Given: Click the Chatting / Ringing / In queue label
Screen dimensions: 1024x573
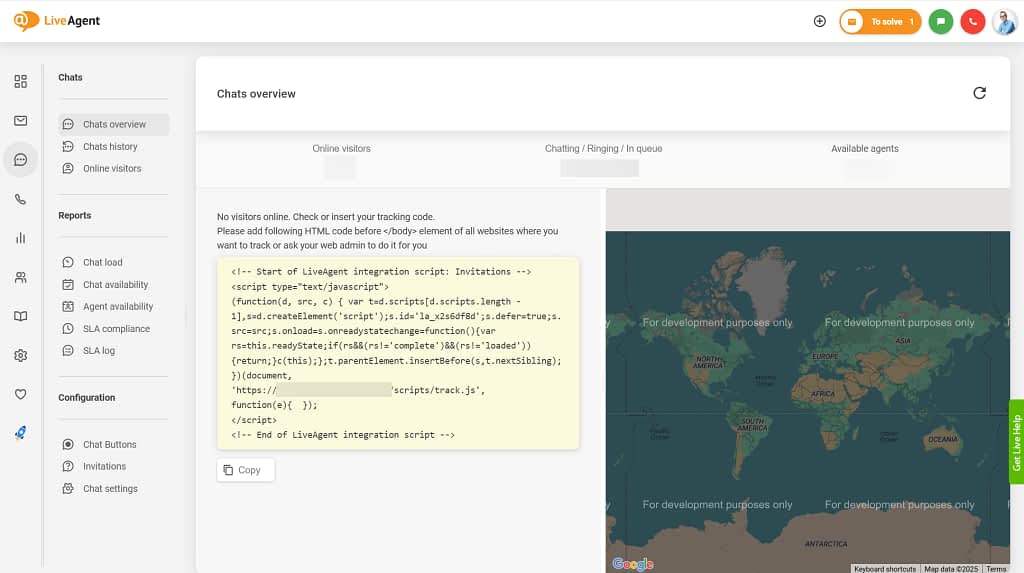Looking at the screenshot, I should pos(603,148).
